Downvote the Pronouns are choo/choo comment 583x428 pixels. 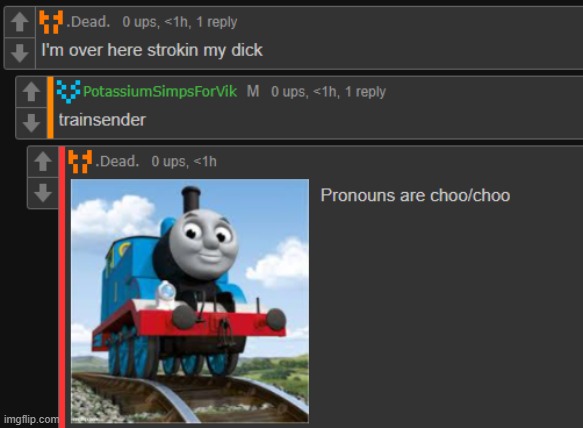[43, 193]
